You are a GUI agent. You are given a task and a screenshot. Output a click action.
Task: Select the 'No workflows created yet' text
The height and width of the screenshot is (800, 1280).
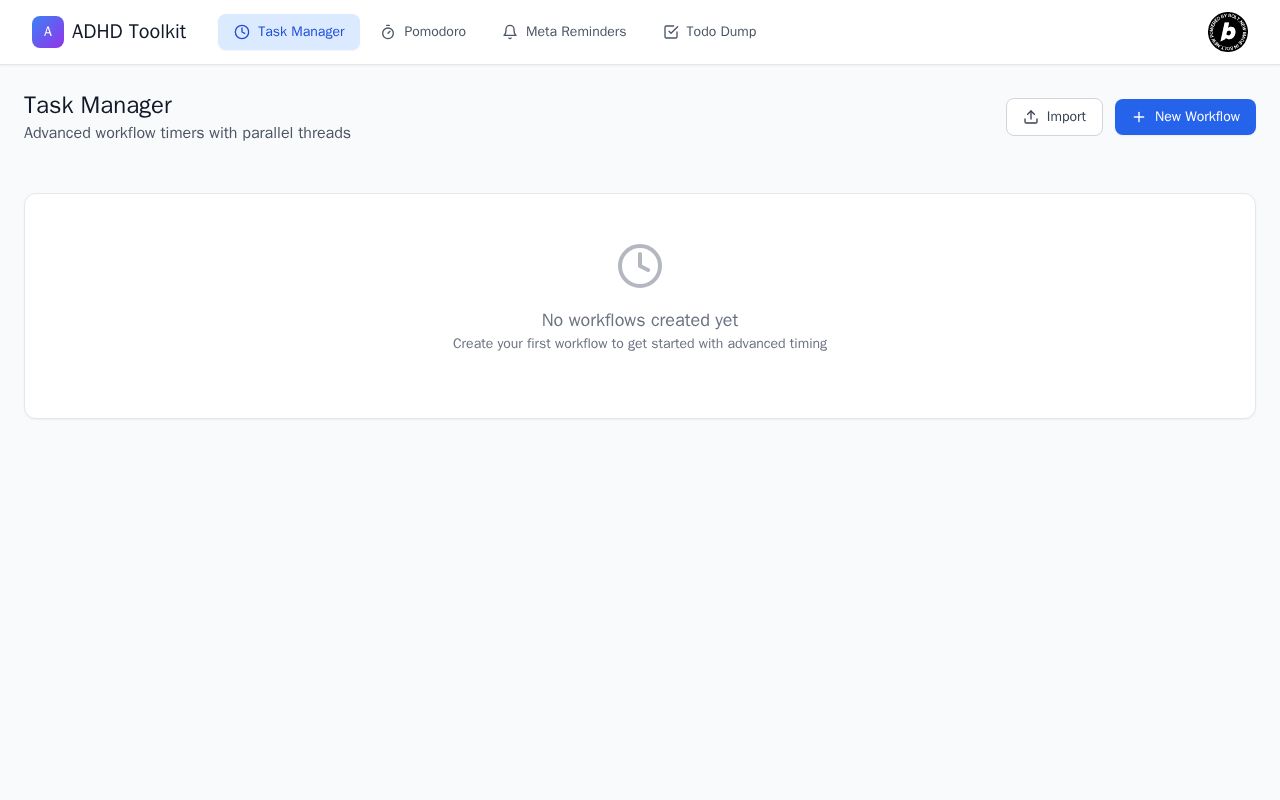pyautogui.click(x=640, y=320)
